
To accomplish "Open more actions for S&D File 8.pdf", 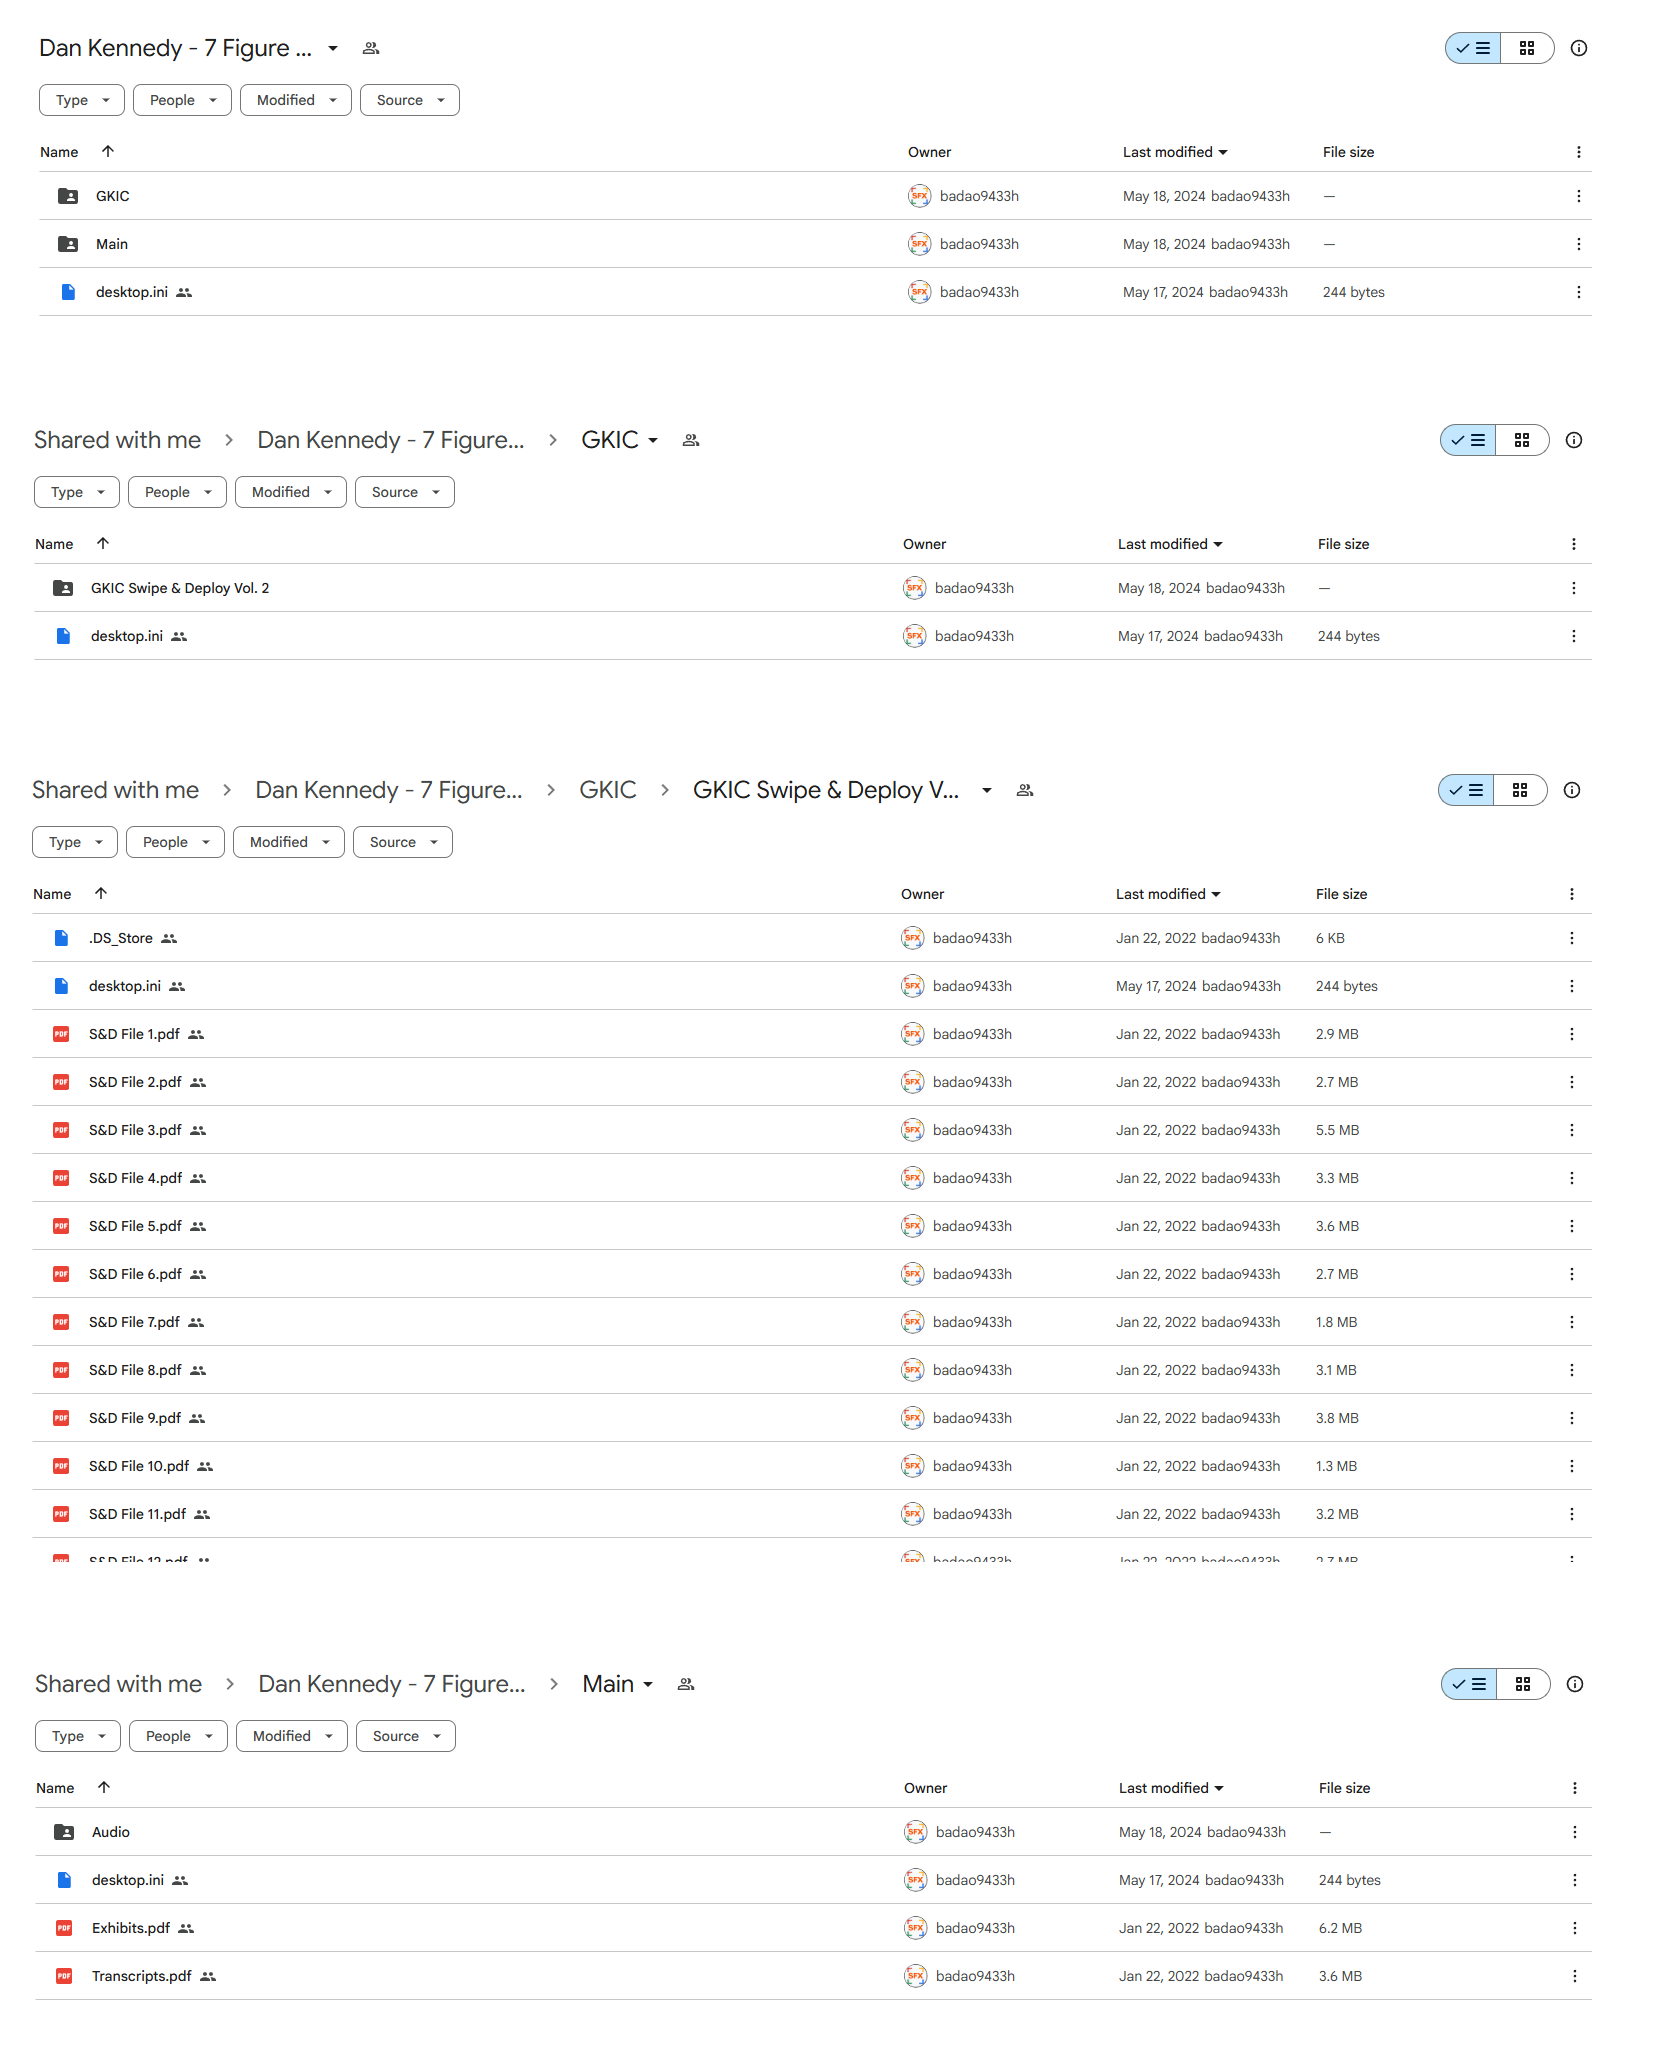I will coord(1572,1370).
